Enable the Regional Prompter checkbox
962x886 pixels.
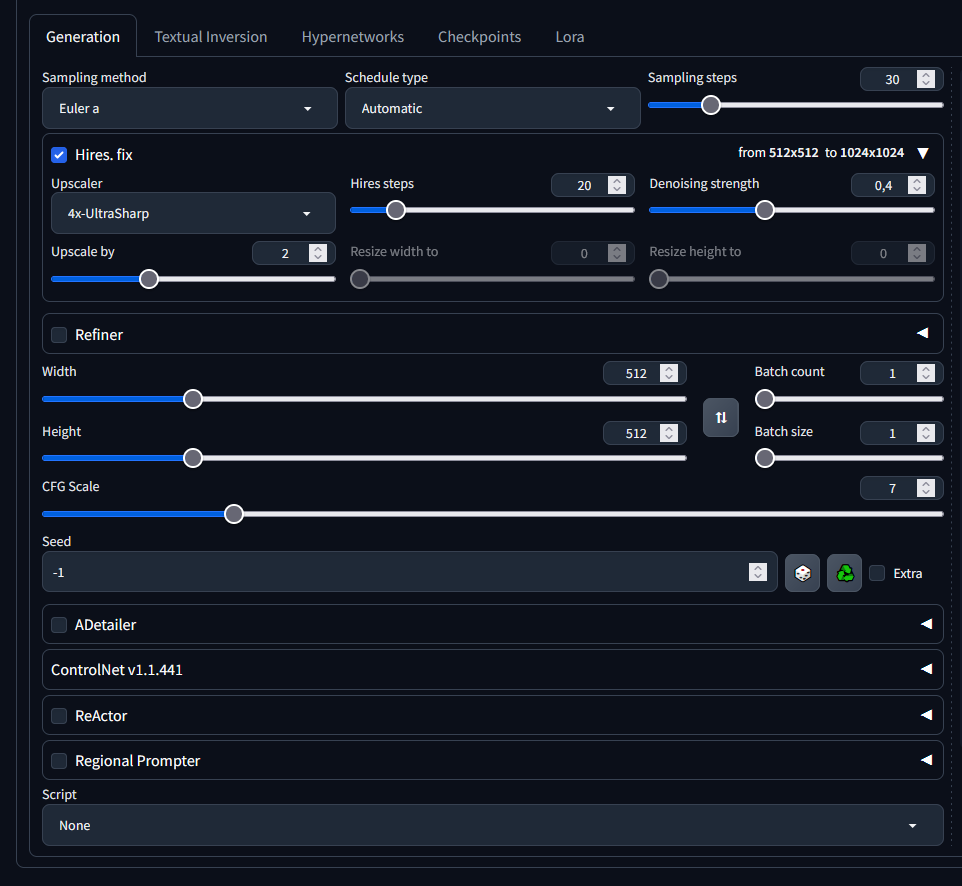(x=59, y=761)
